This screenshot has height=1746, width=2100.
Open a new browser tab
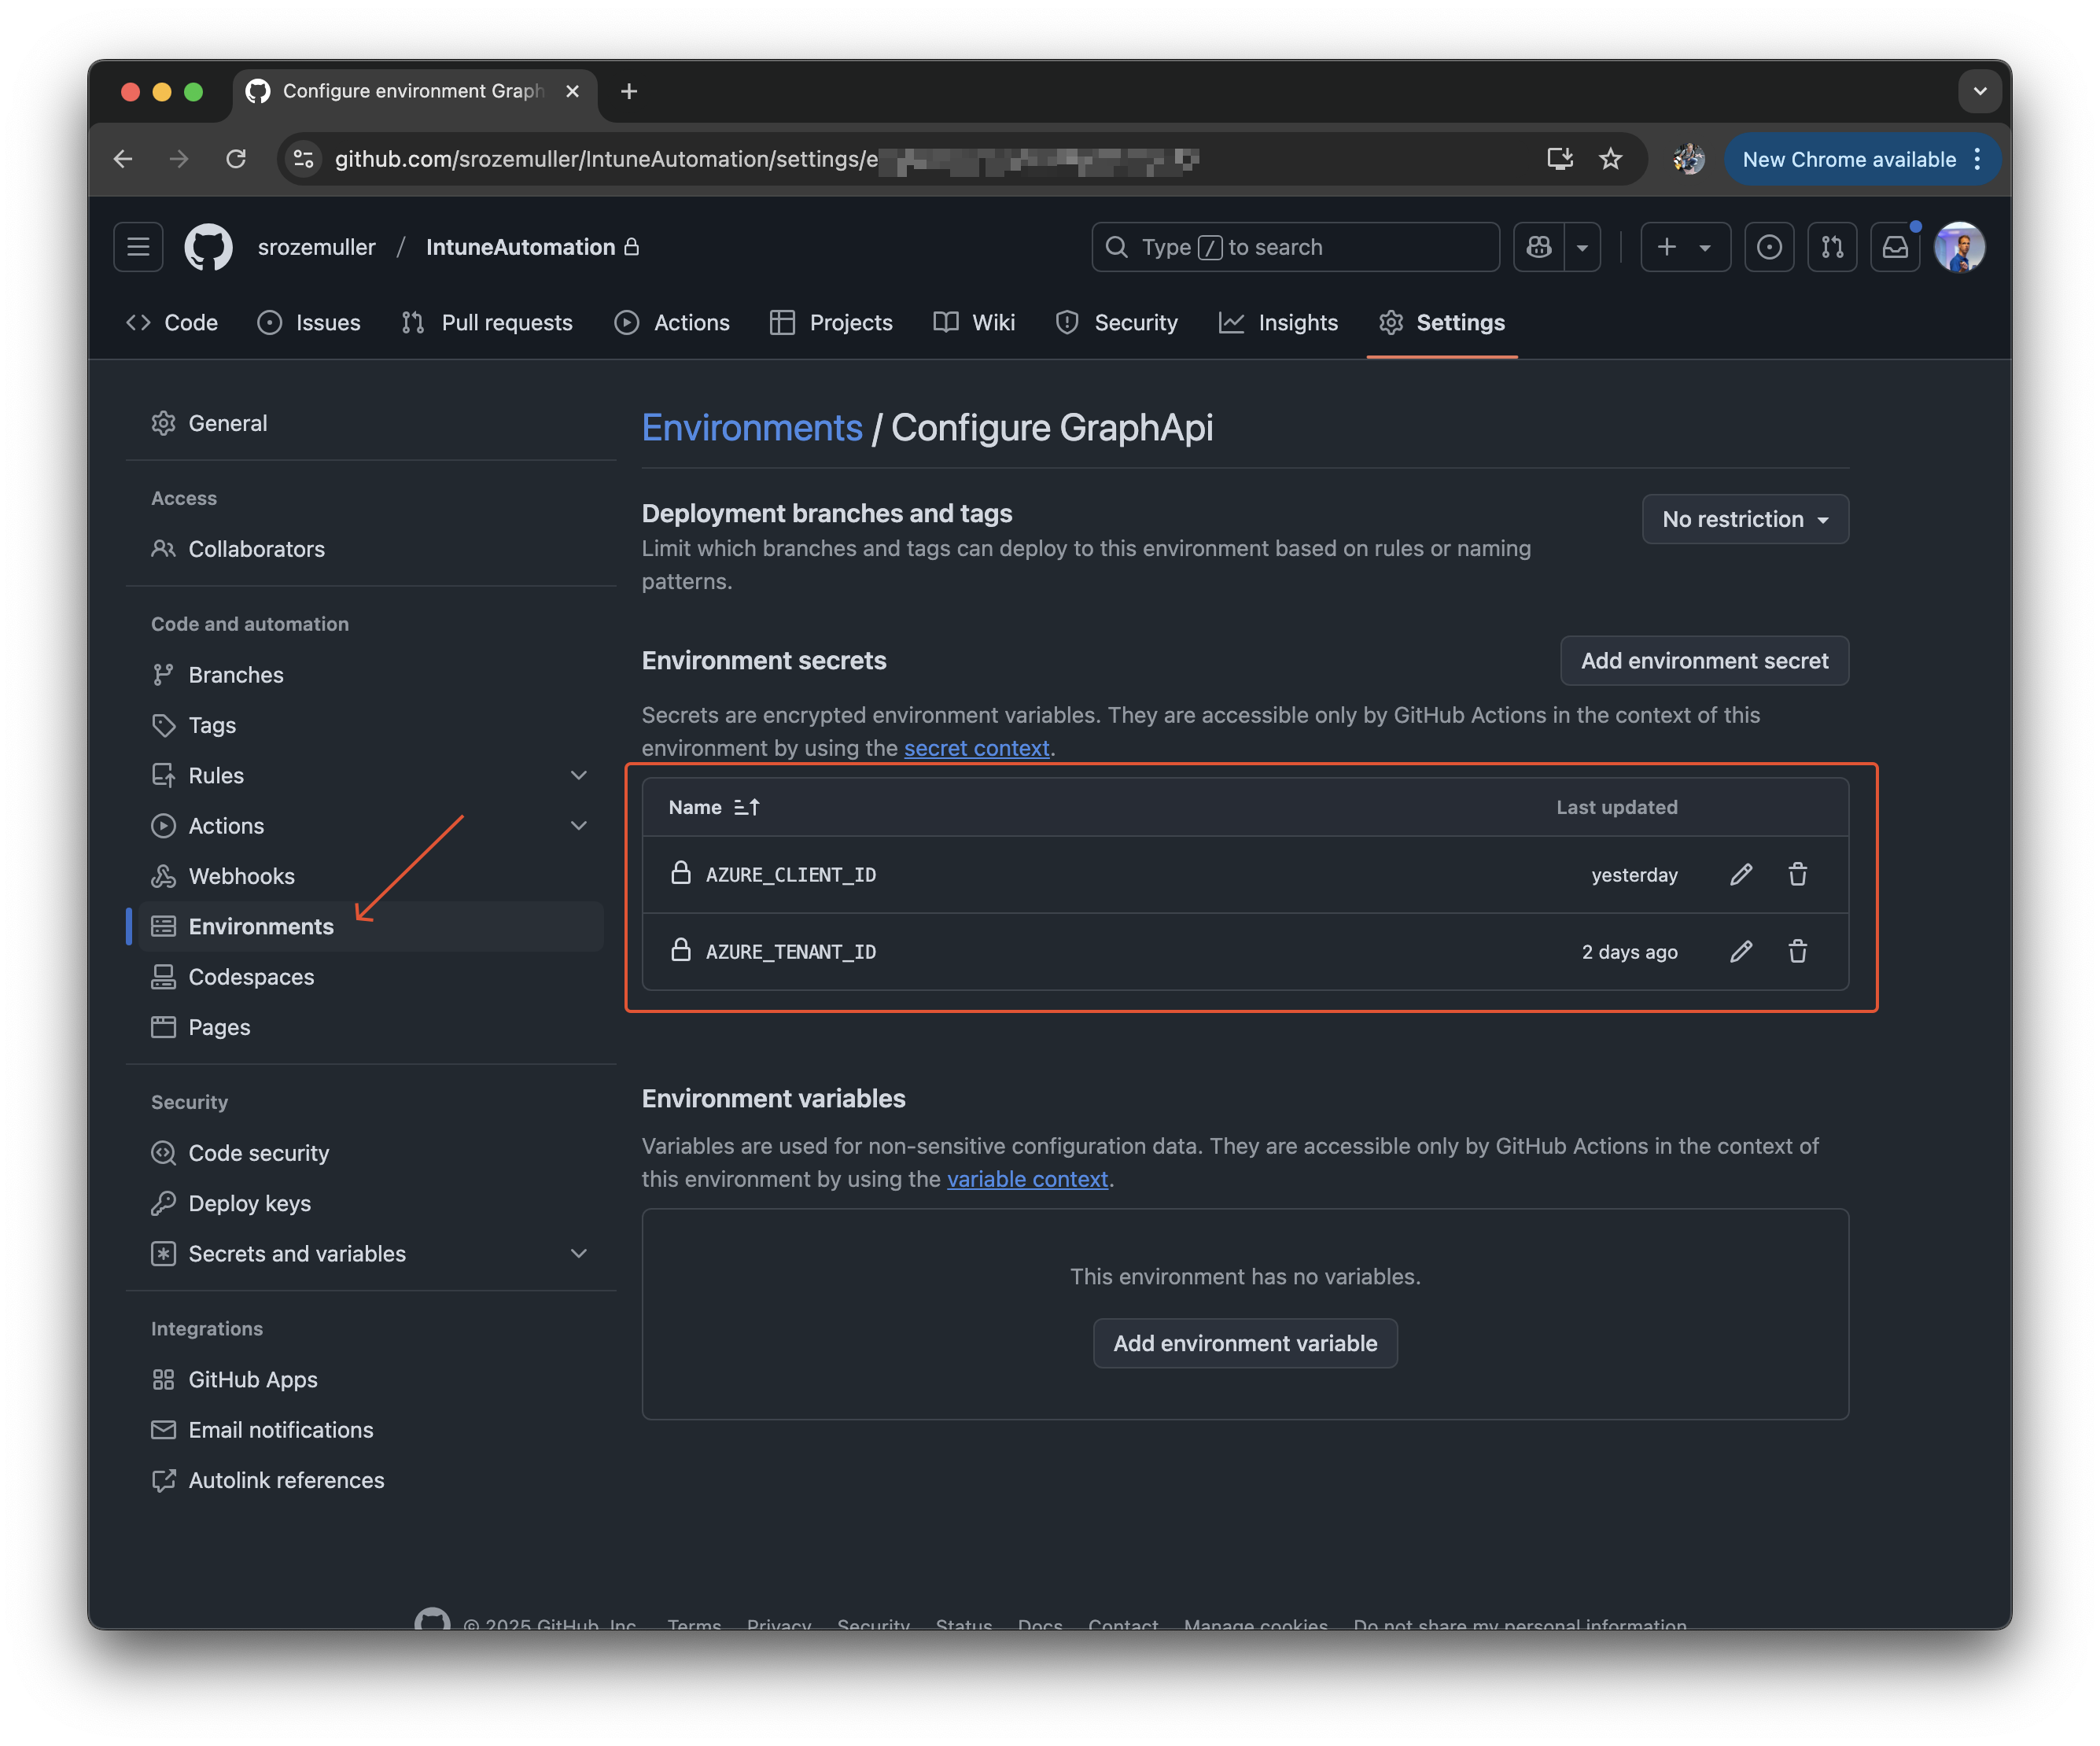click(629, 91)
